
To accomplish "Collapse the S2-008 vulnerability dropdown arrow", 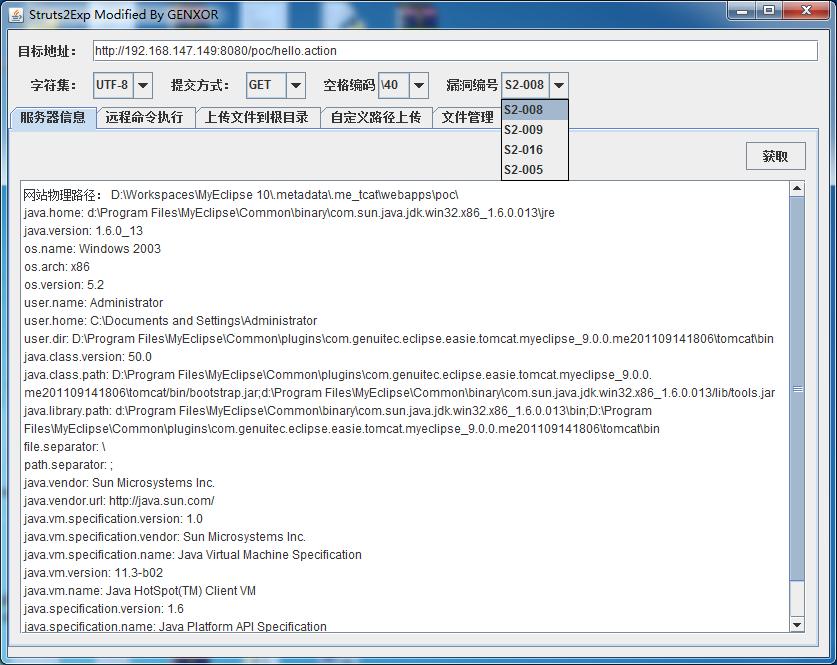I will click(x=558, y=85).
